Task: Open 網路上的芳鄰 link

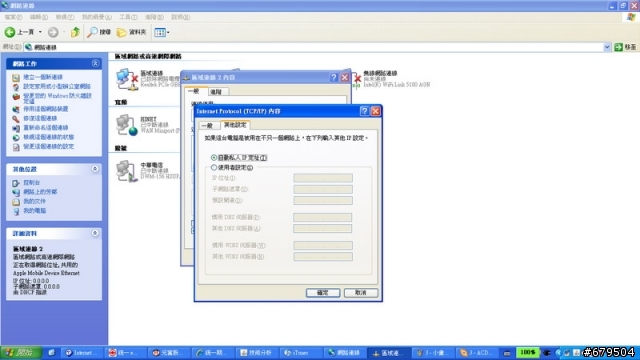Action: pos(40,192)
